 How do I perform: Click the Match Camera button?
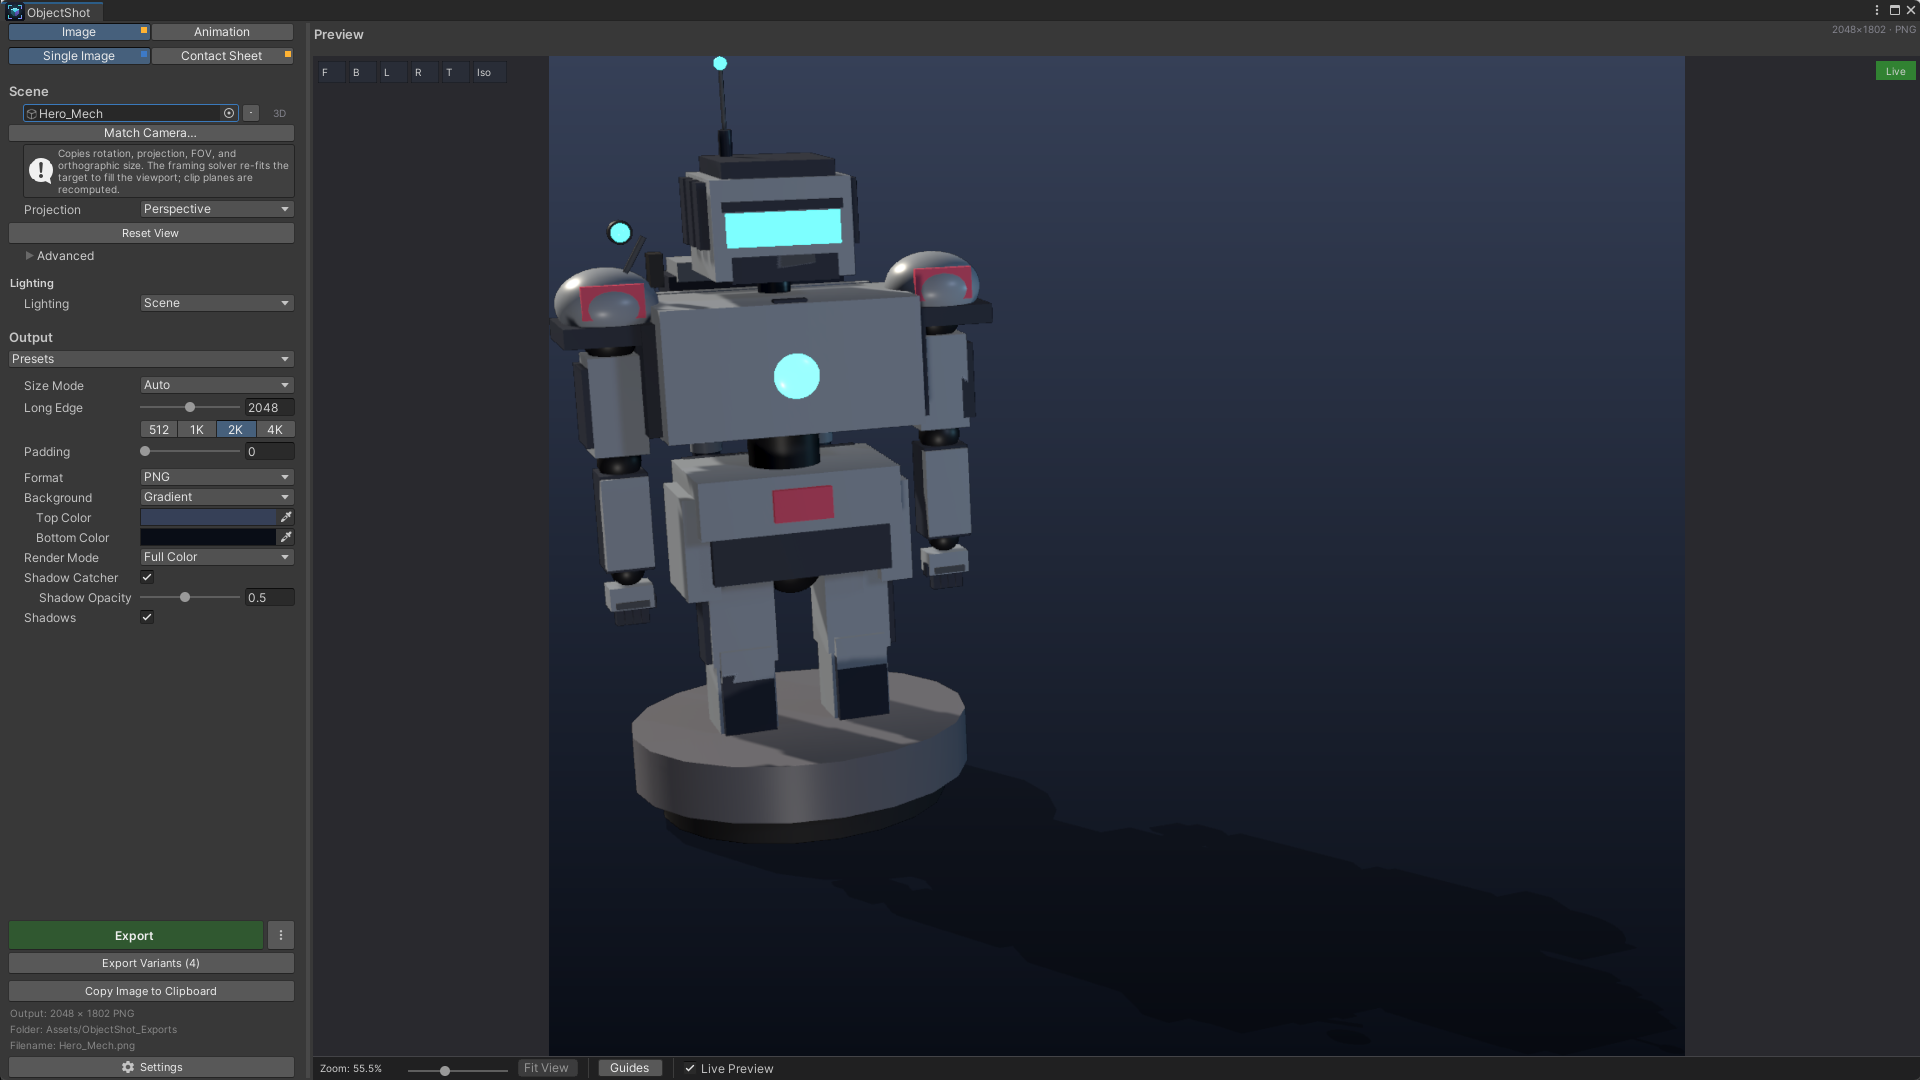pos(151,133)
